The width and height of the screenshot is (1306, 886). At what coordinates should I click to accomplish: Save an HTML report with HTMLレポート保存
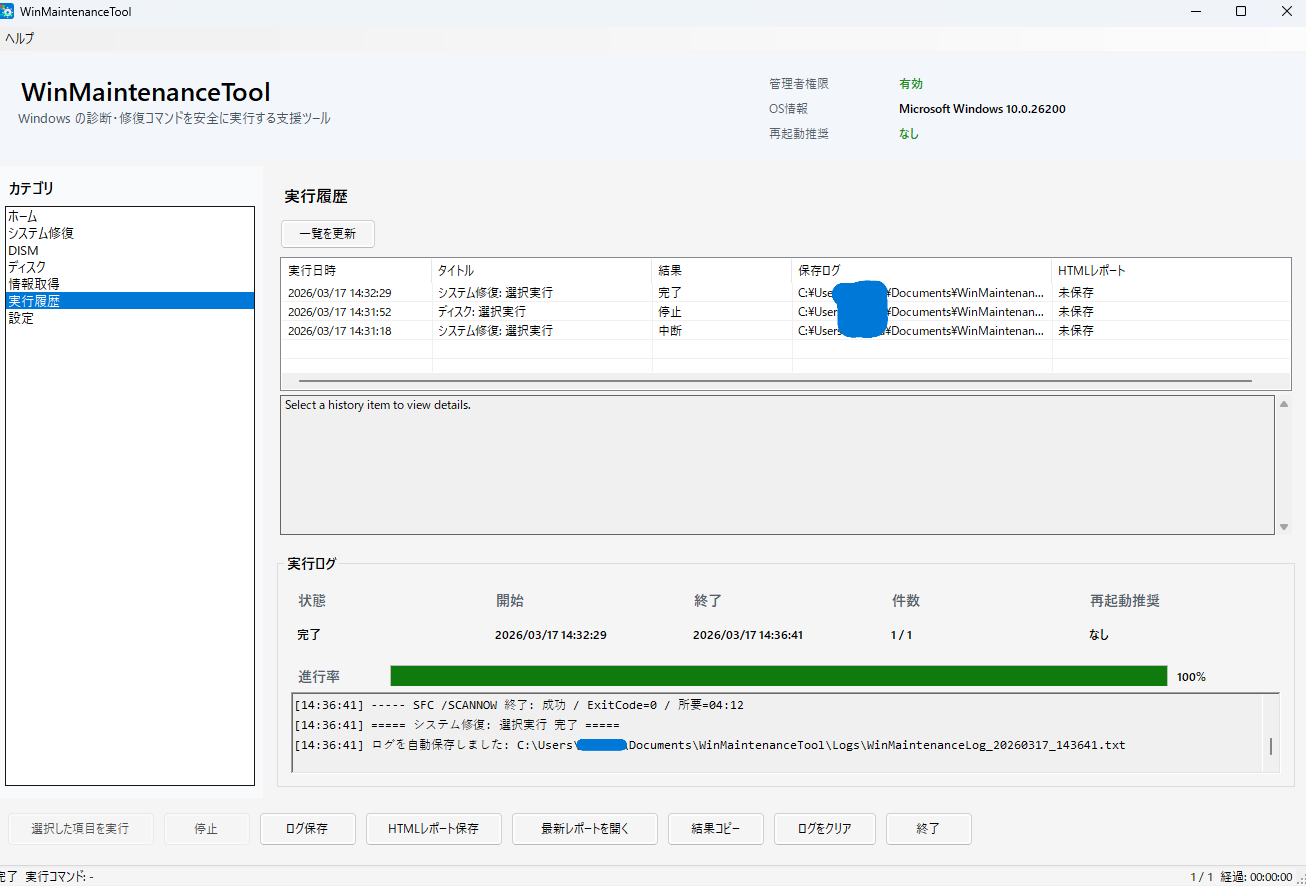tap(433, 828)
